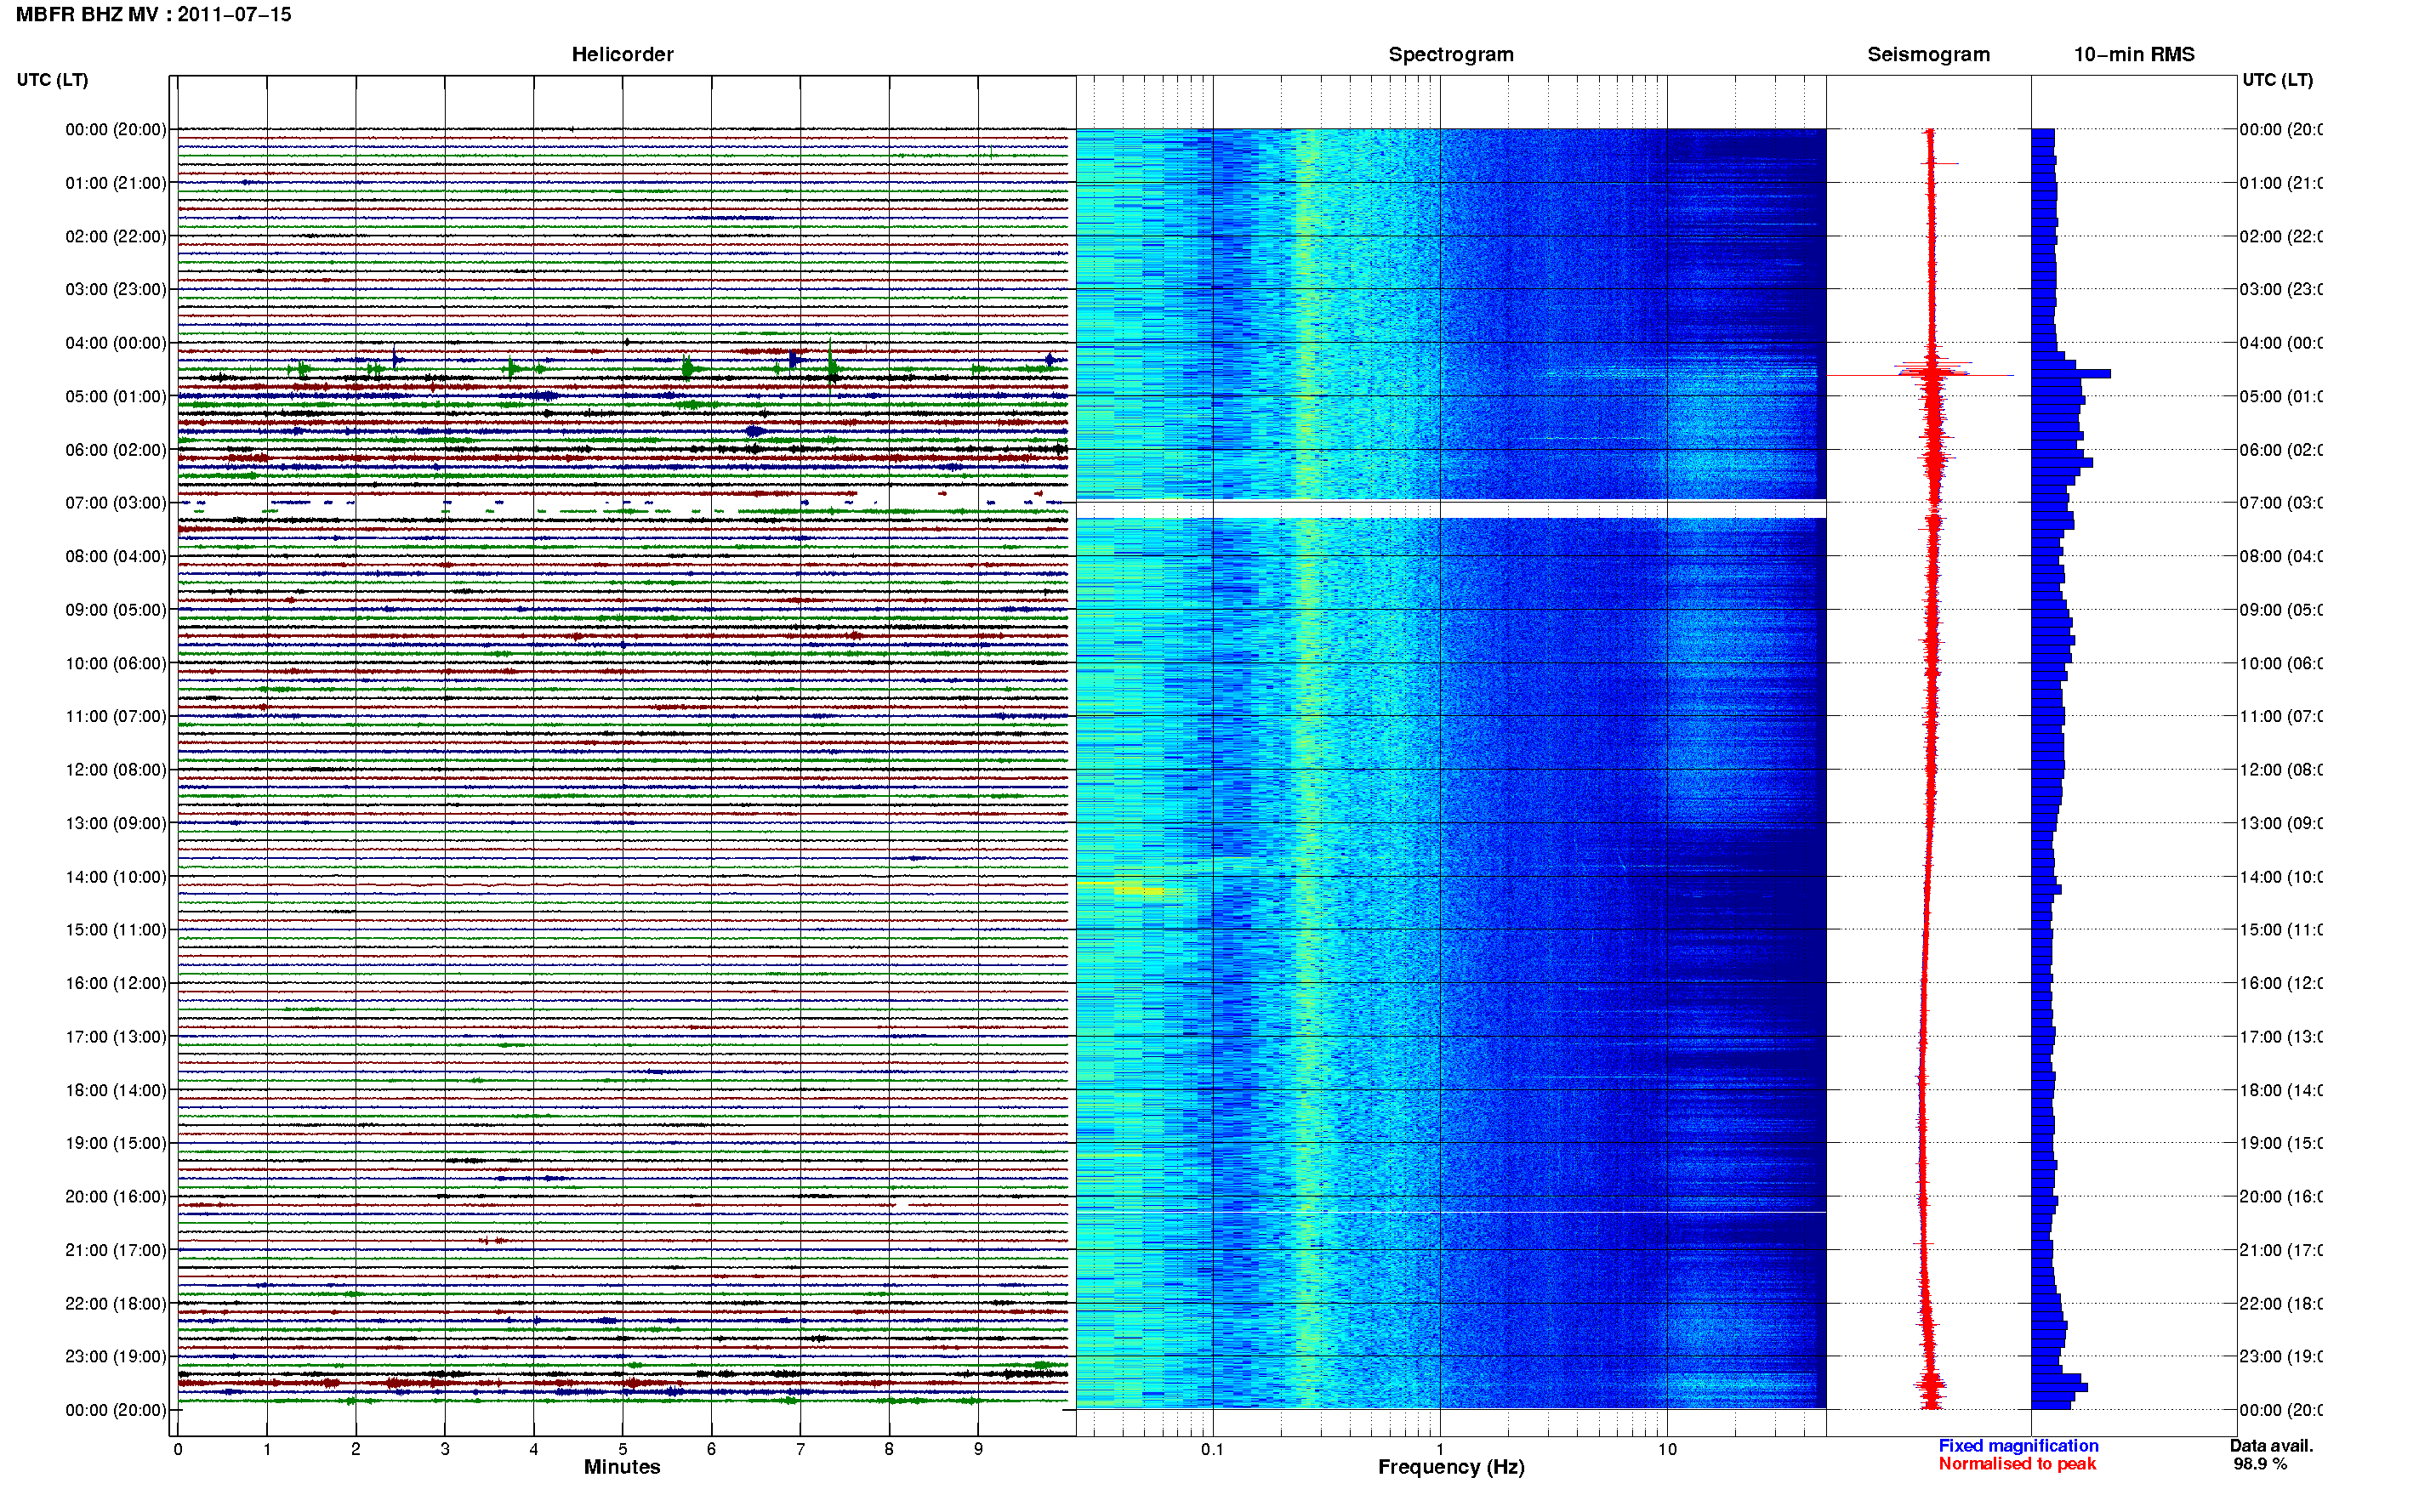Click minute tick '5' on Helicorder axis

[x=623, y=1449]
